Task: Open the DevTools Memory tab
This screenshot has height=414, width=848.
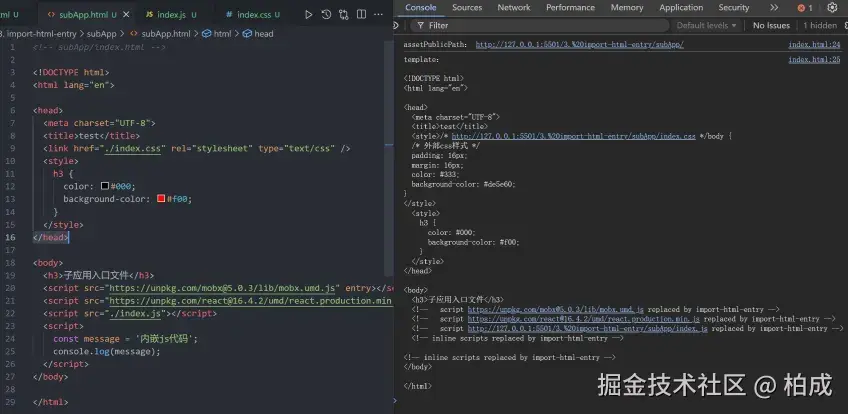Action: pos(627,8)
